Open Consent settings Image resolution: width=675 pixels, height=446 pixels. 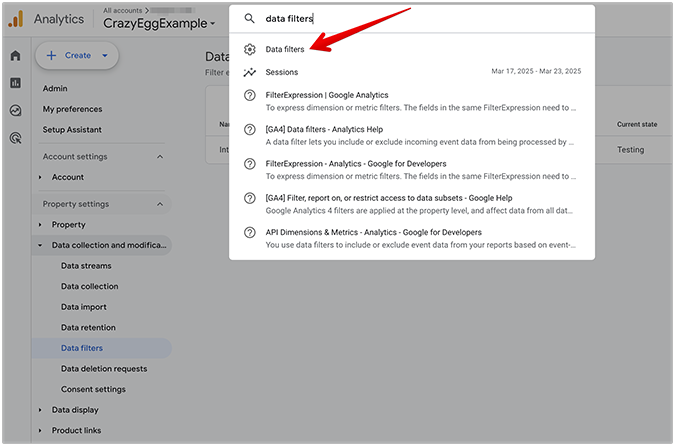pos(93,390)
